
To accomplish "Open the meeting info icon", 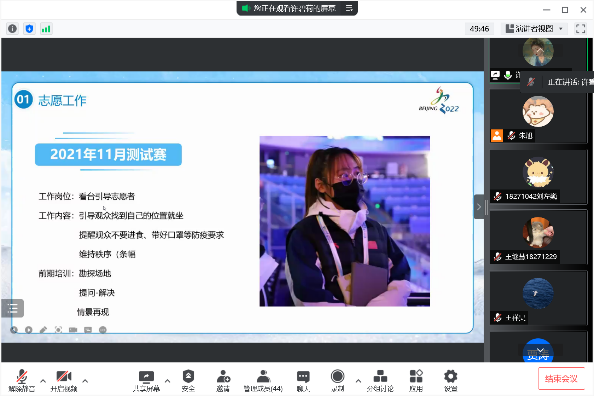I will pyautogui.click(x=12, y=28).
